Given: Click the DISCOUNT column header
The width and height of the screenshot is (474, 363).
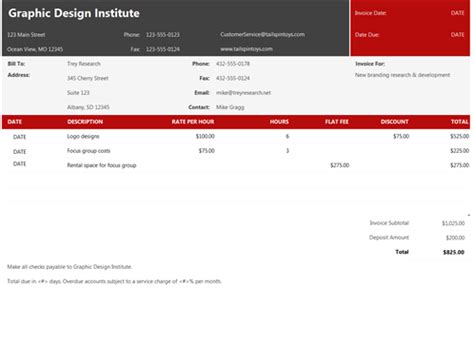Looking at the screenshot, I should click(395, 122).
